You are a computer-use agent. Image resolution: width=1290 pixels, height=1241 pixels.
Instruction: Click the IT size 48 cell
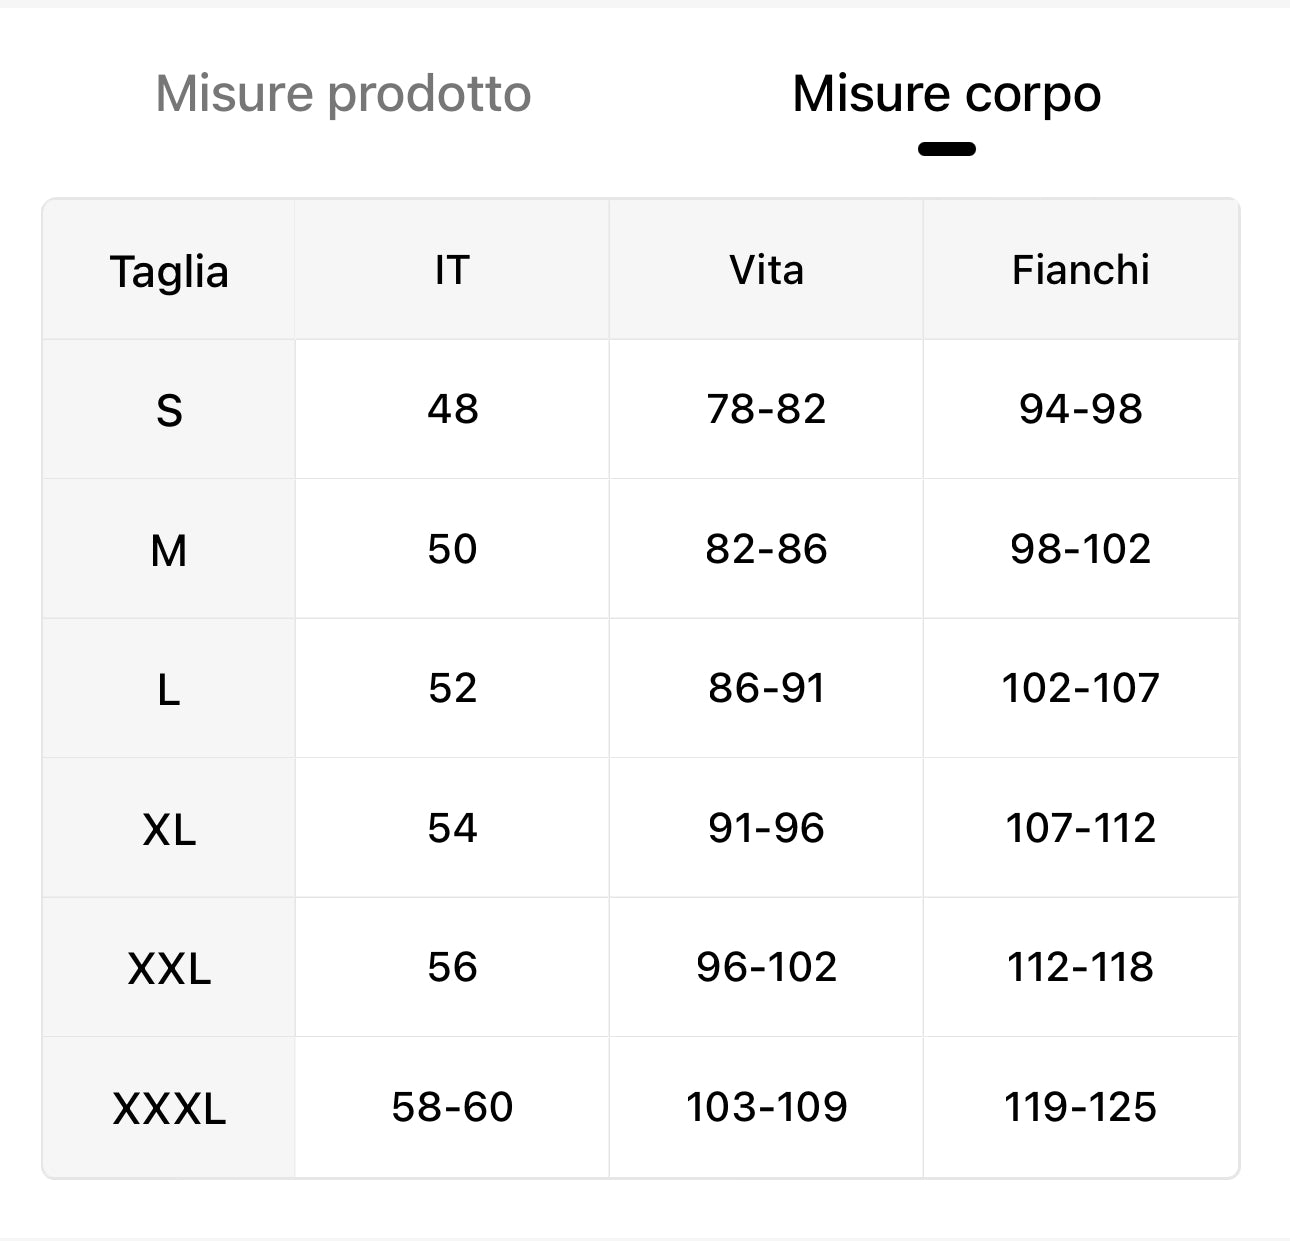pyautogui.click(x=452, y=409)
